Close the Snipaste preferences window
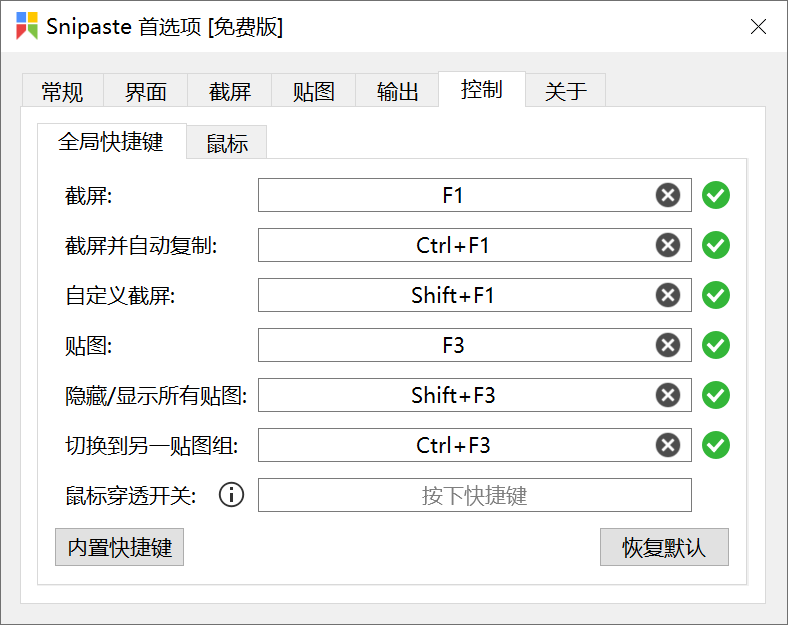This screenshot has height=625, width=788. pyautogui.click(x=758, y=26)
